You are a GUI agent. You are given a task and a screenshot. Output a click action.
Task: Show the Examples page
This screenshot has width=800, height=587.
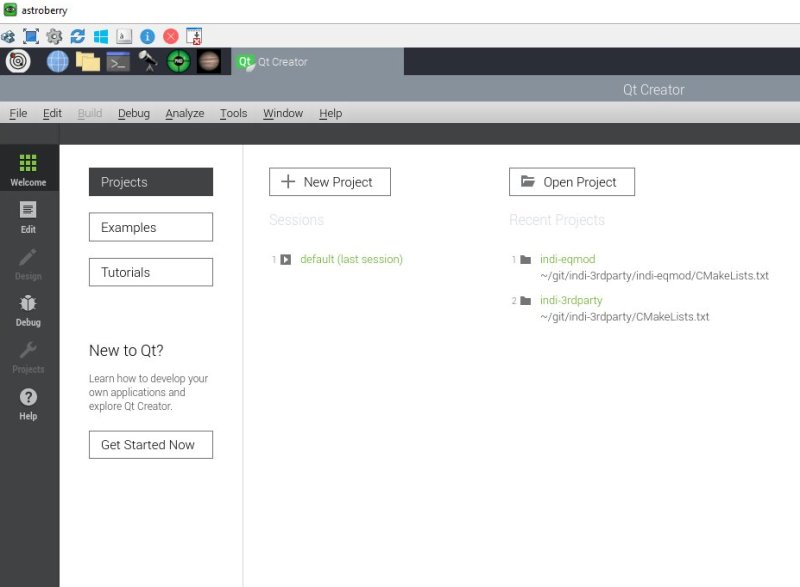(x=151, y=227)
